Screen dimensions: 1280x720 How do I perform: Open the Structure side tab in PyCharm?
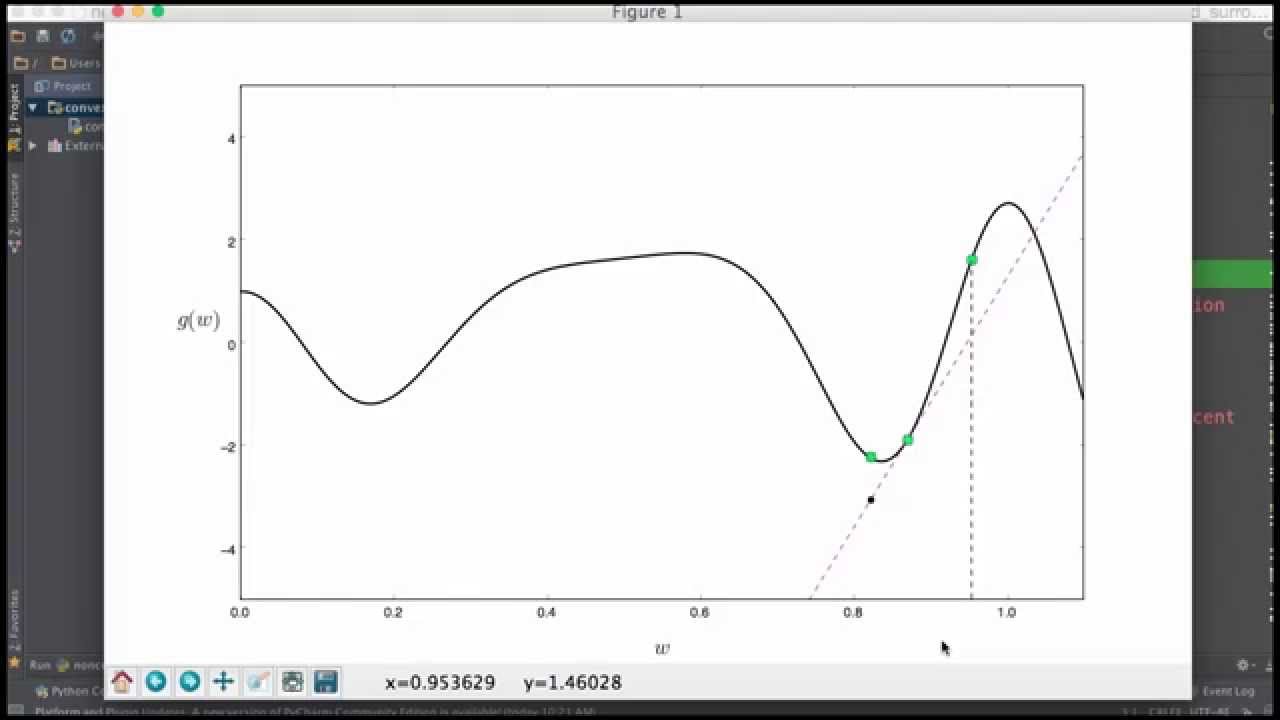click(x=13, y=211)
